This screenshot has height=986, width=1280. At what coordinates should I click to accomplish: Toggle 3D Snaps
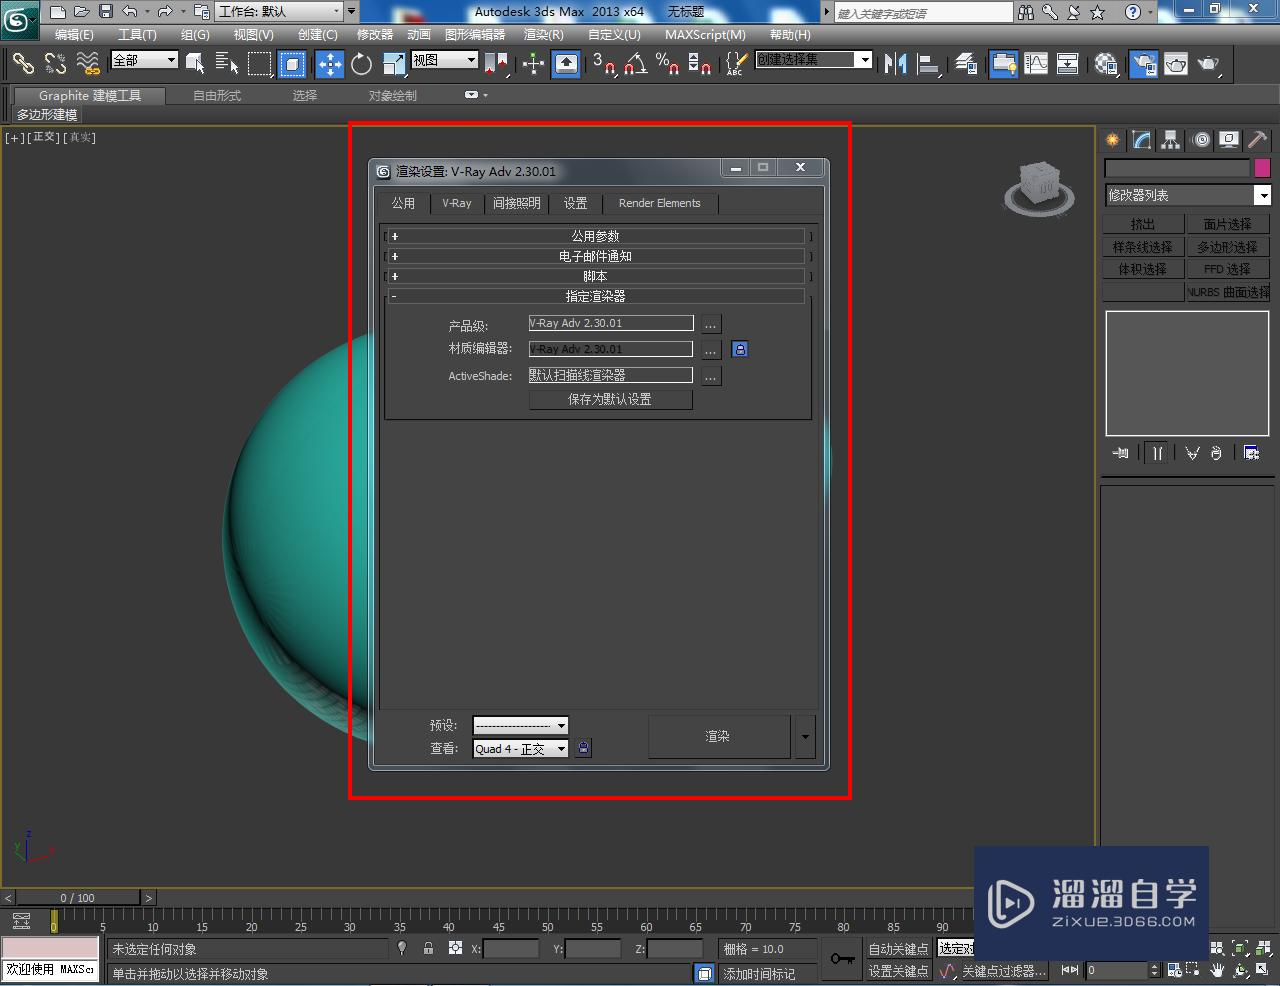click(x=603, y=64)
